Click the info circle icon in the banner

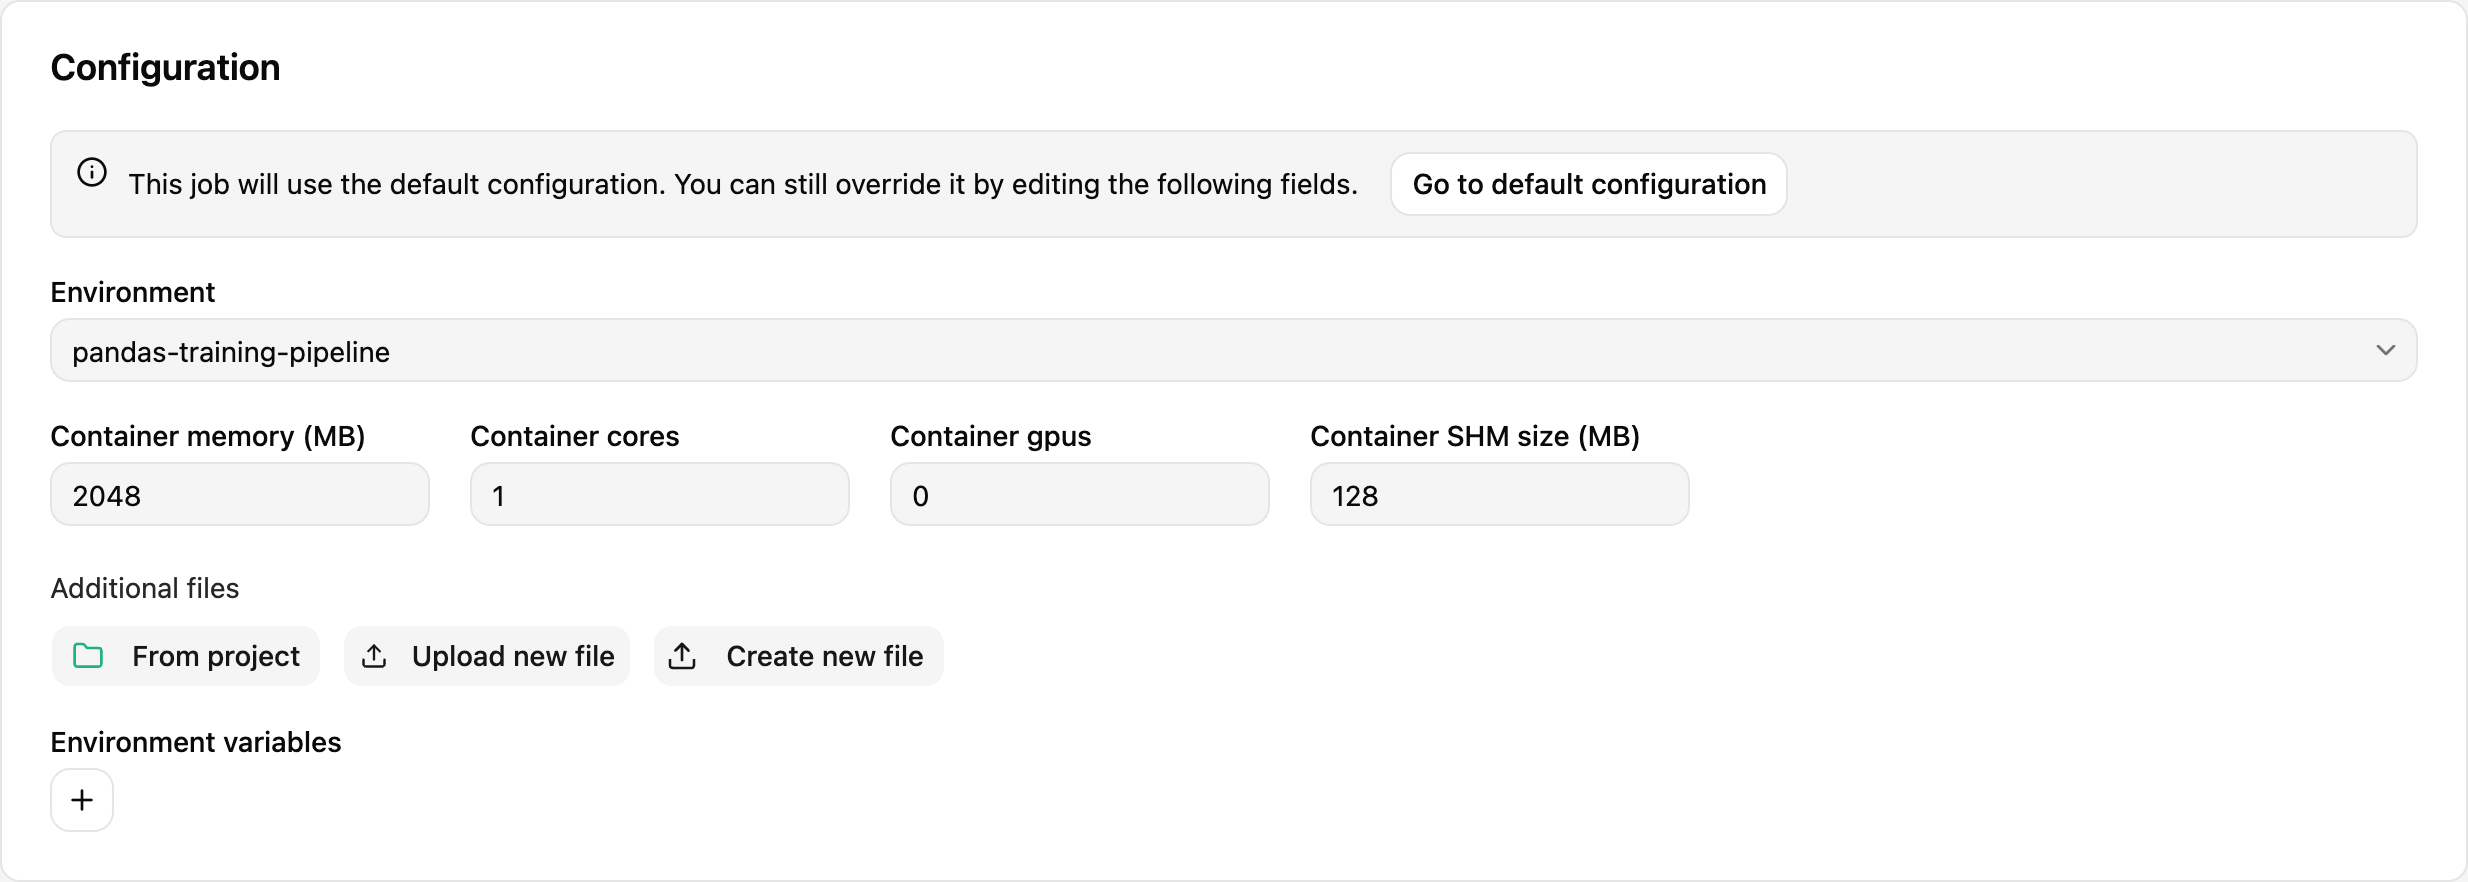tap(92, 172)
